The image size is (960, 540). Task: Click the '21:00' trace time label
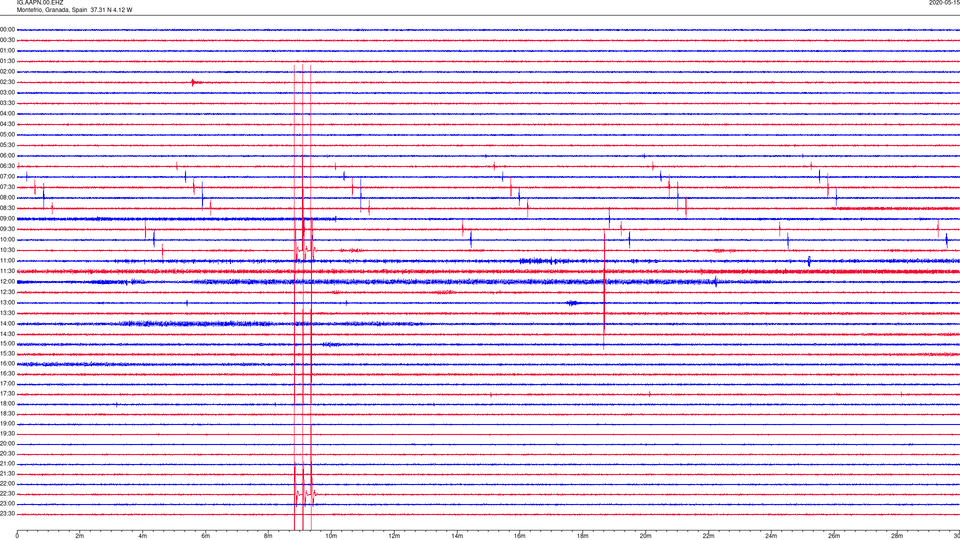(7, 464)
